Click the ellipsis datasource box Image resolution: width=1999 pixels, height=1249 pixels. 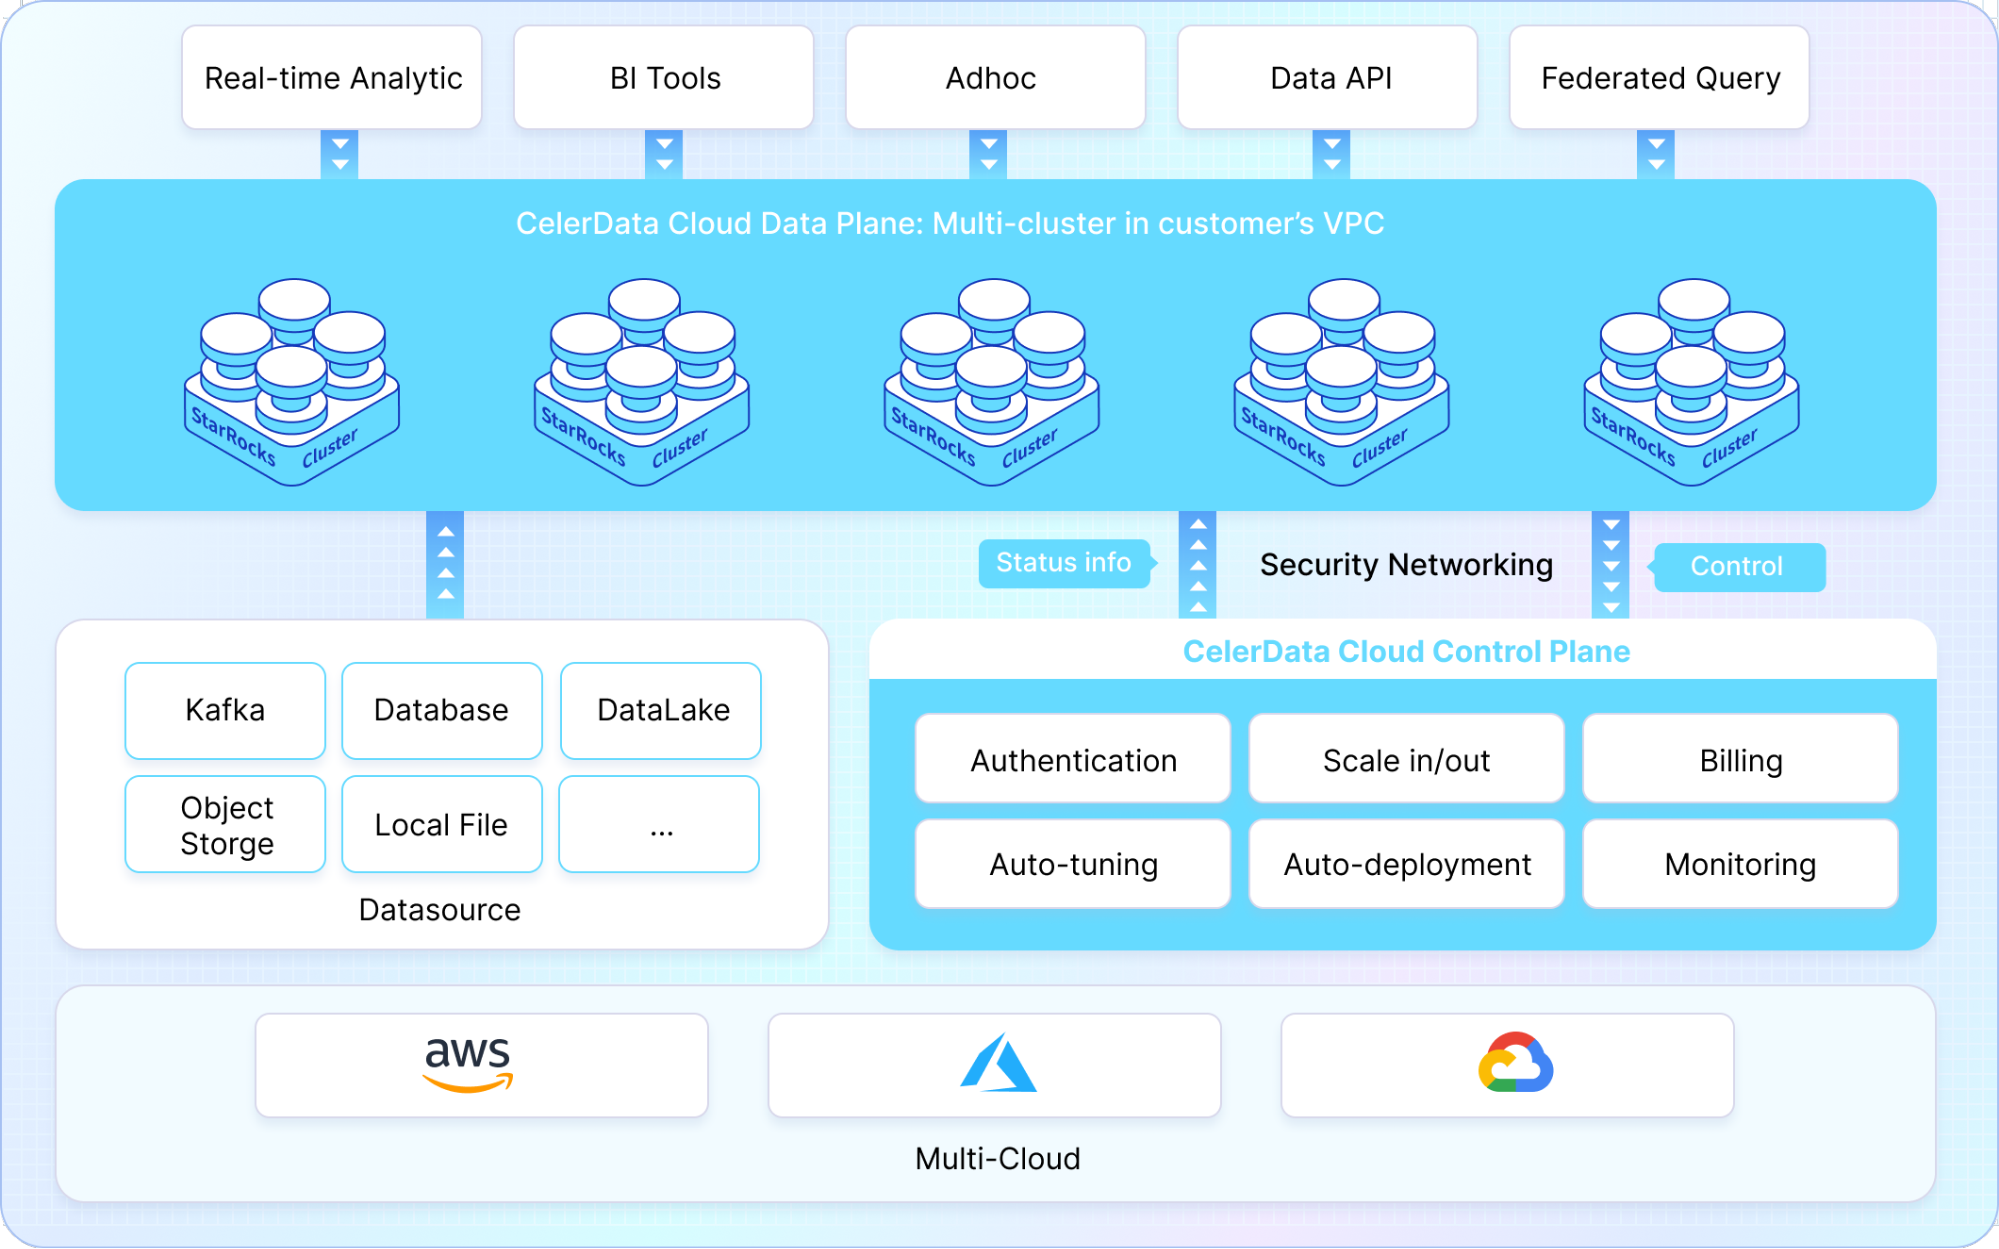pos(660,825)
